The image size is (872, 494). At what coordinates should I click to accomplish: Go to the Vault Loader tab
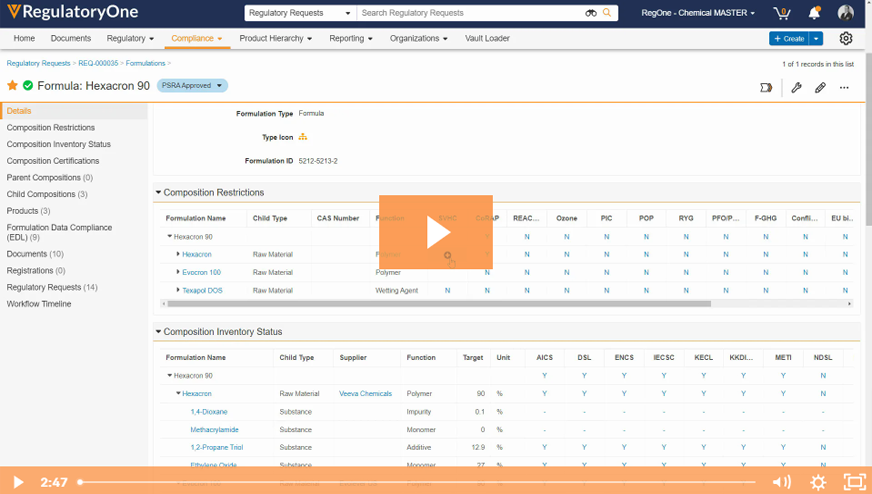pos(487,38)
